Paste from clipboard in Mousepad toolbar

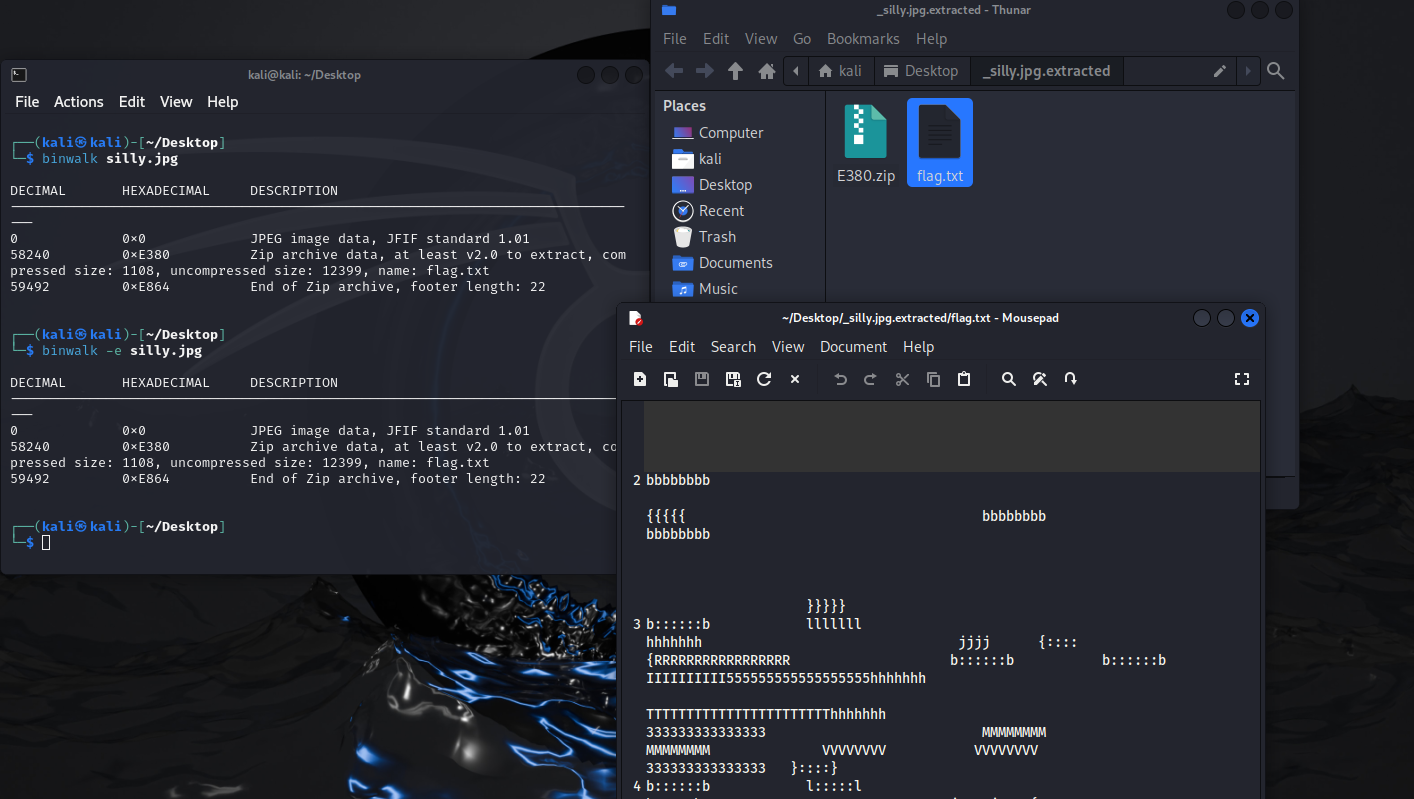click(x=964, y=379)
